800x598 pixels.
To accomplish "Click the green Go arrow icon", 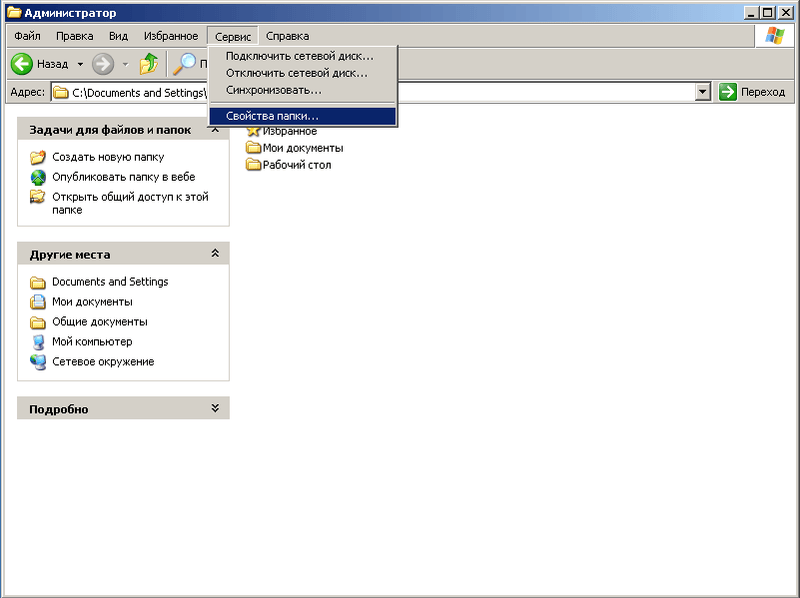I will coord(728,92).
